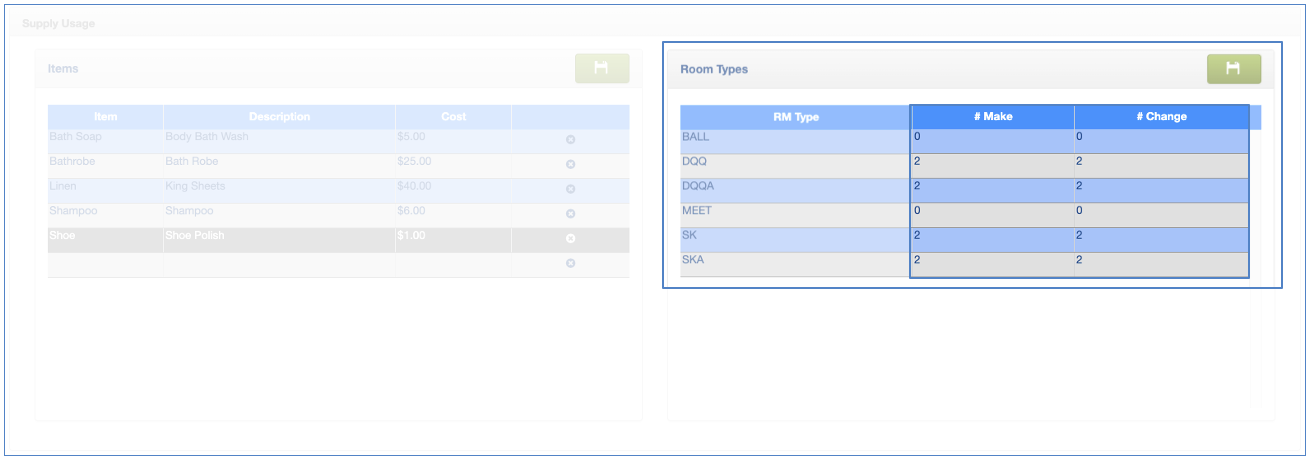Edit # Change value for MEET
This screenshot has height=461, width=1310.
1161,216
